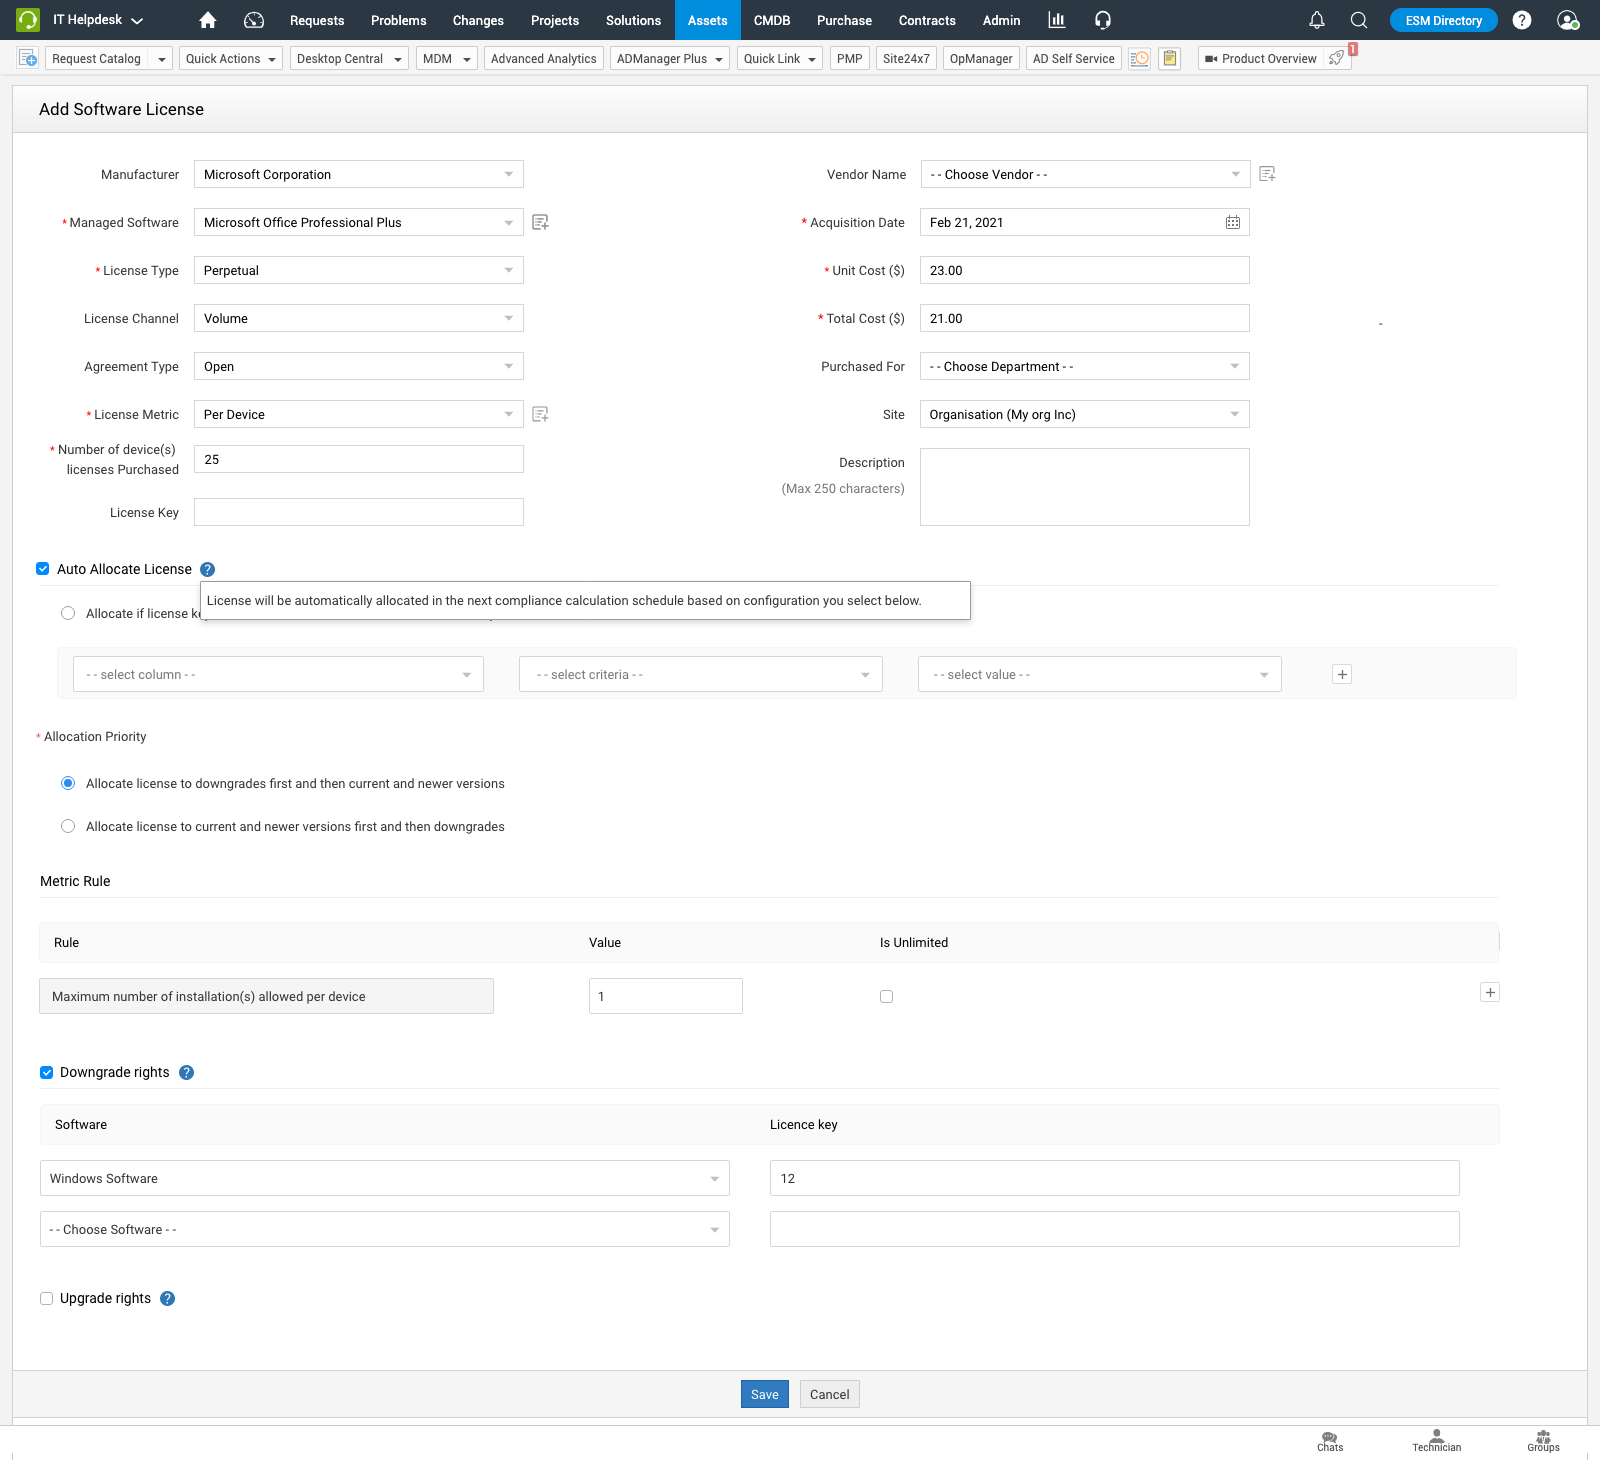The width and height of the screenshot is (1600, 1460).
Task: Click the search magnifier icon
Action: (x=1359, y=20)
